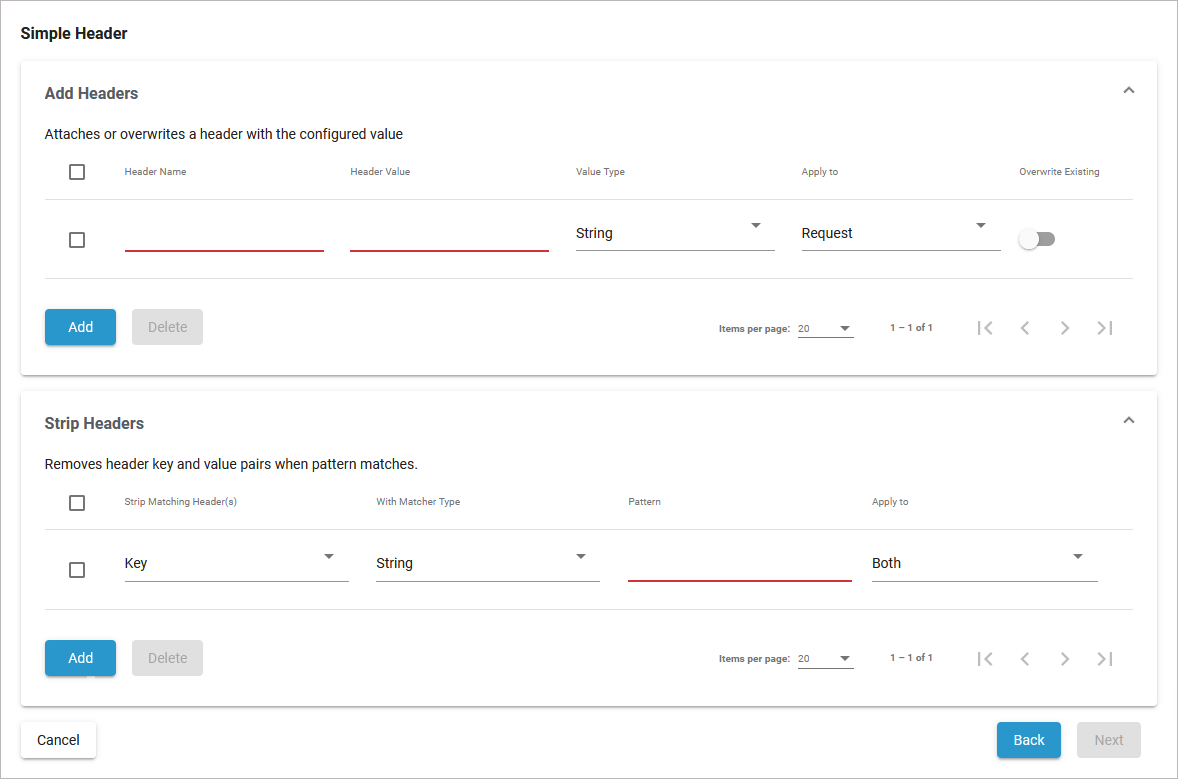Collapse the Strip Headers section
1178x779 pixels.
[1128, 419]
